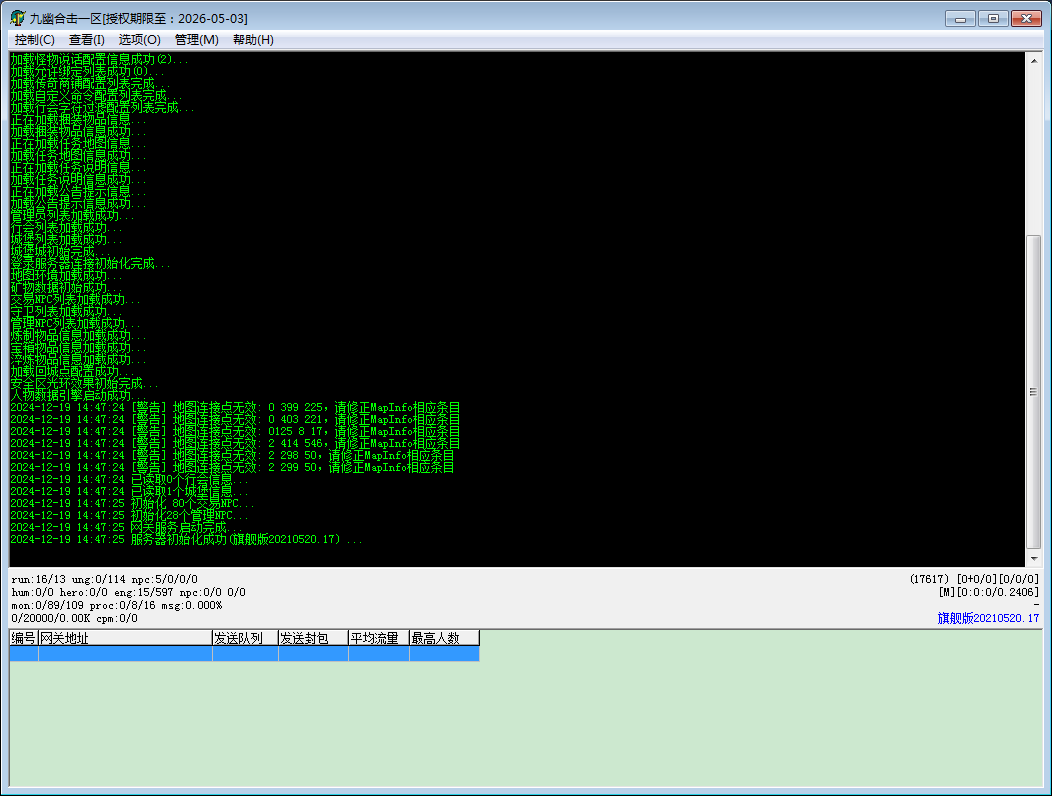The width and height of the screenshot is (1052, 796).
Task: Click log line 矿物数据初始成功
Action: pyautogui.click(x=66, y=287)
